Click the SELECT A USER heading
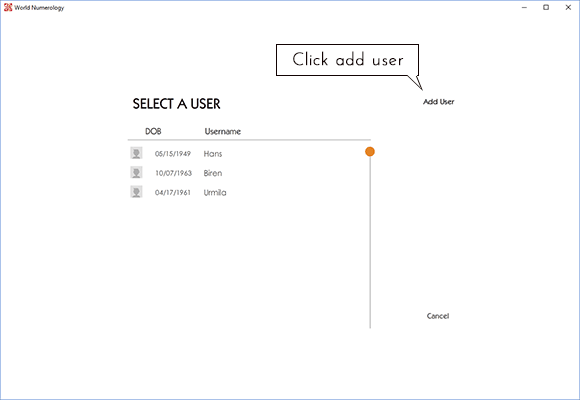This screenshot has width=580, height=400. click(176, 104)
